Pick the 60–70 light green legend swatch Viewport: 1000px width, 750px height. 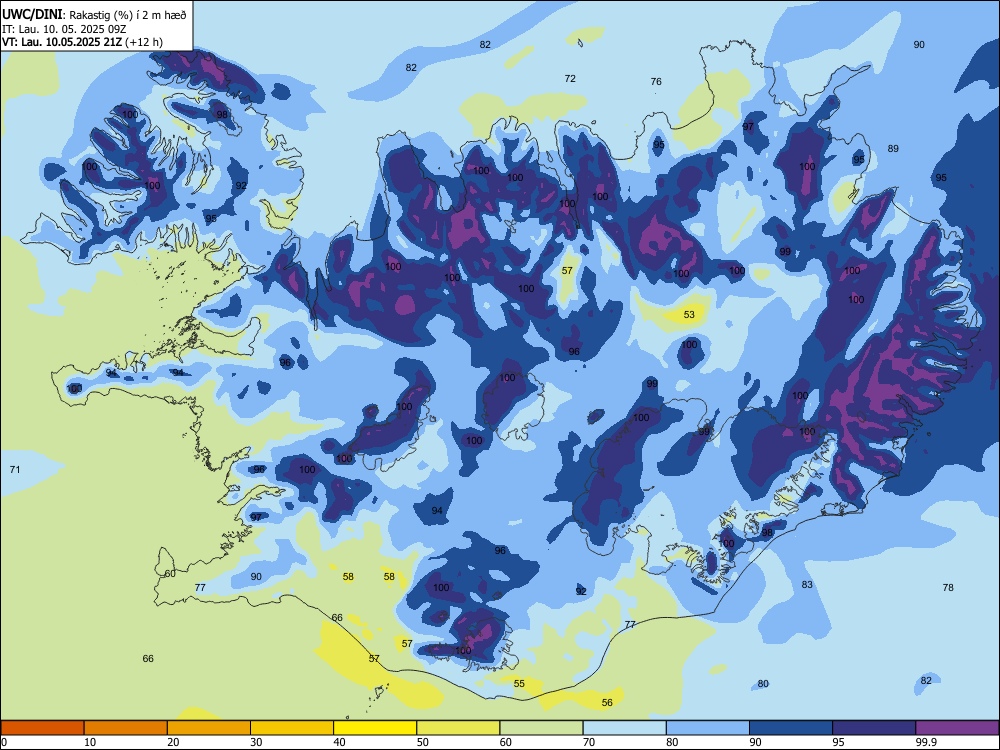point(541,728)
